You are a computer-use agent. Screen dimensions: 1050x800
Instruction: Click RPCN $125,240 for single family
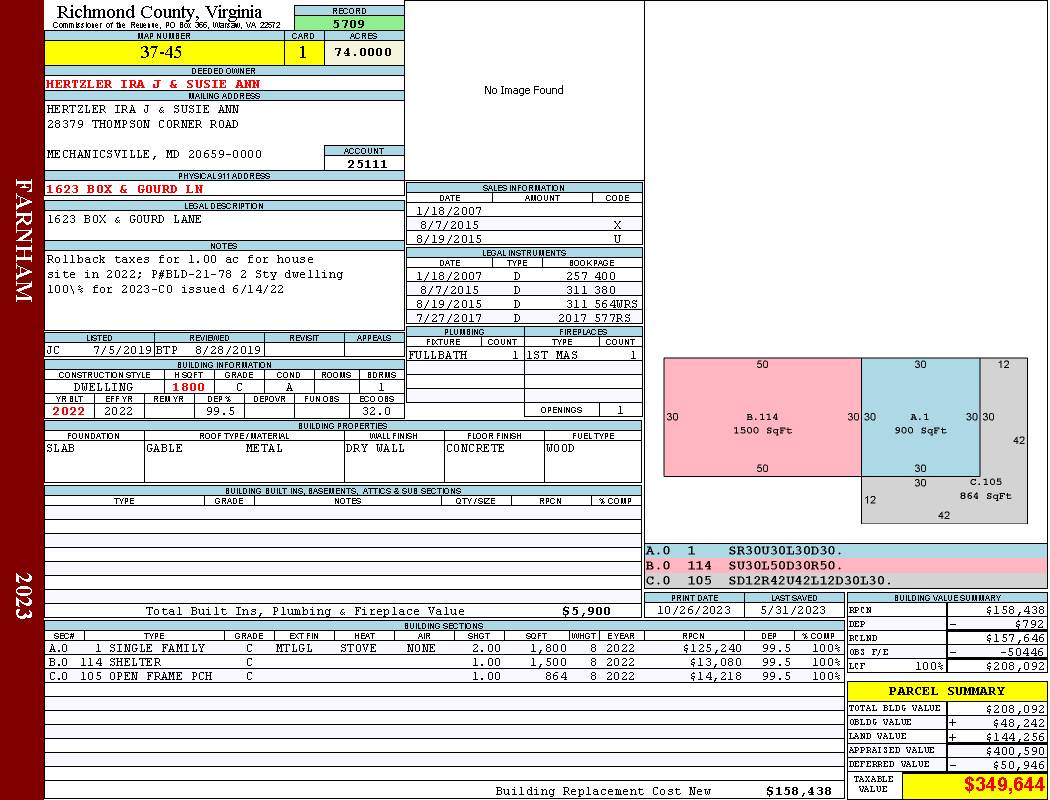pos(712,648)
